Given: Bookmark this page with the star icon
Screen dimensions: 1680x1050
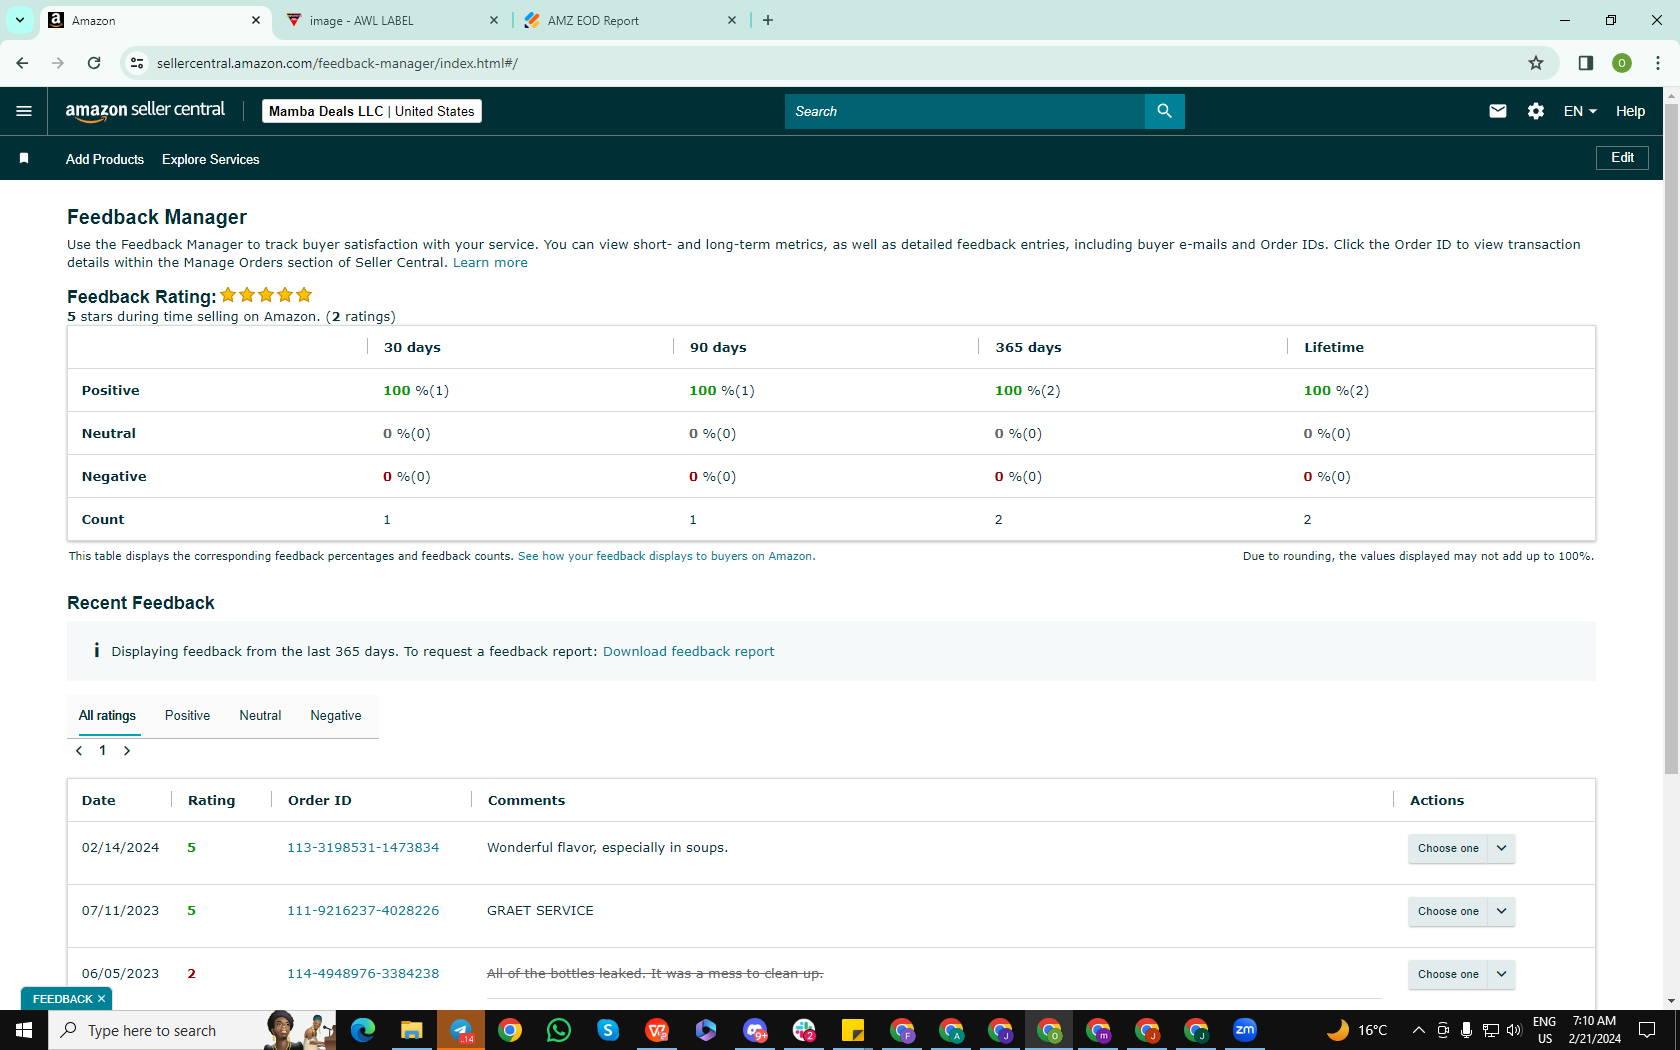Looking at the screenshot, I should pyautogui.click(x=1536, y=63).
